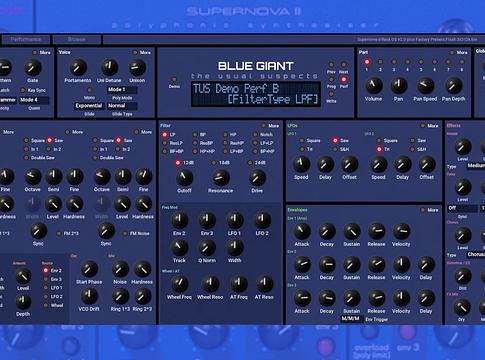Screen dimensions: 485x360
Task: Click the Pan Speed knob
Action: point(425,86)
